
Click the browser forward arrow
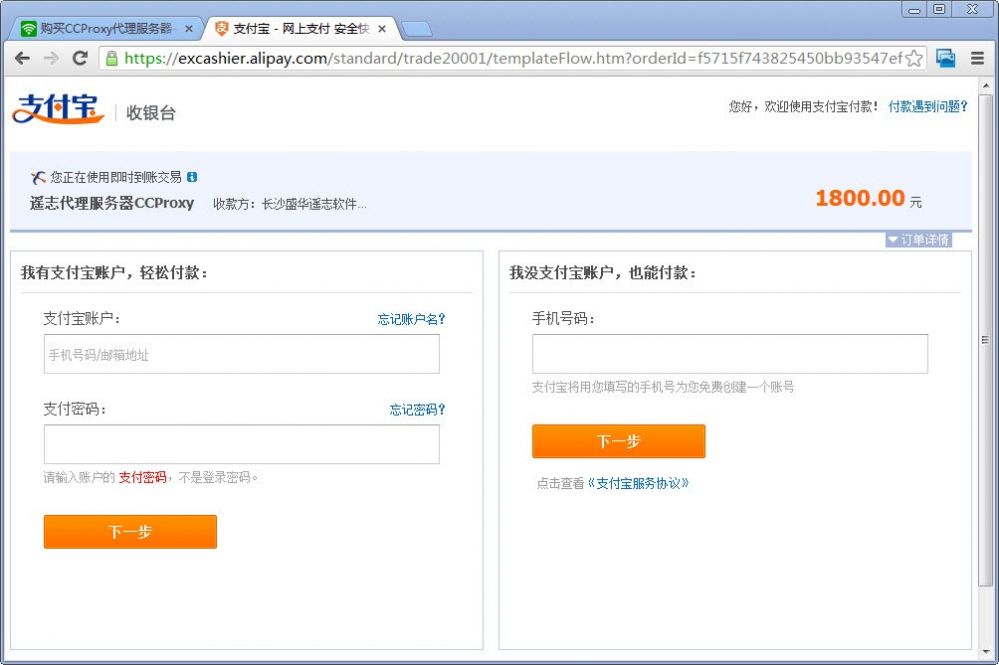click(x=51, y=58)
